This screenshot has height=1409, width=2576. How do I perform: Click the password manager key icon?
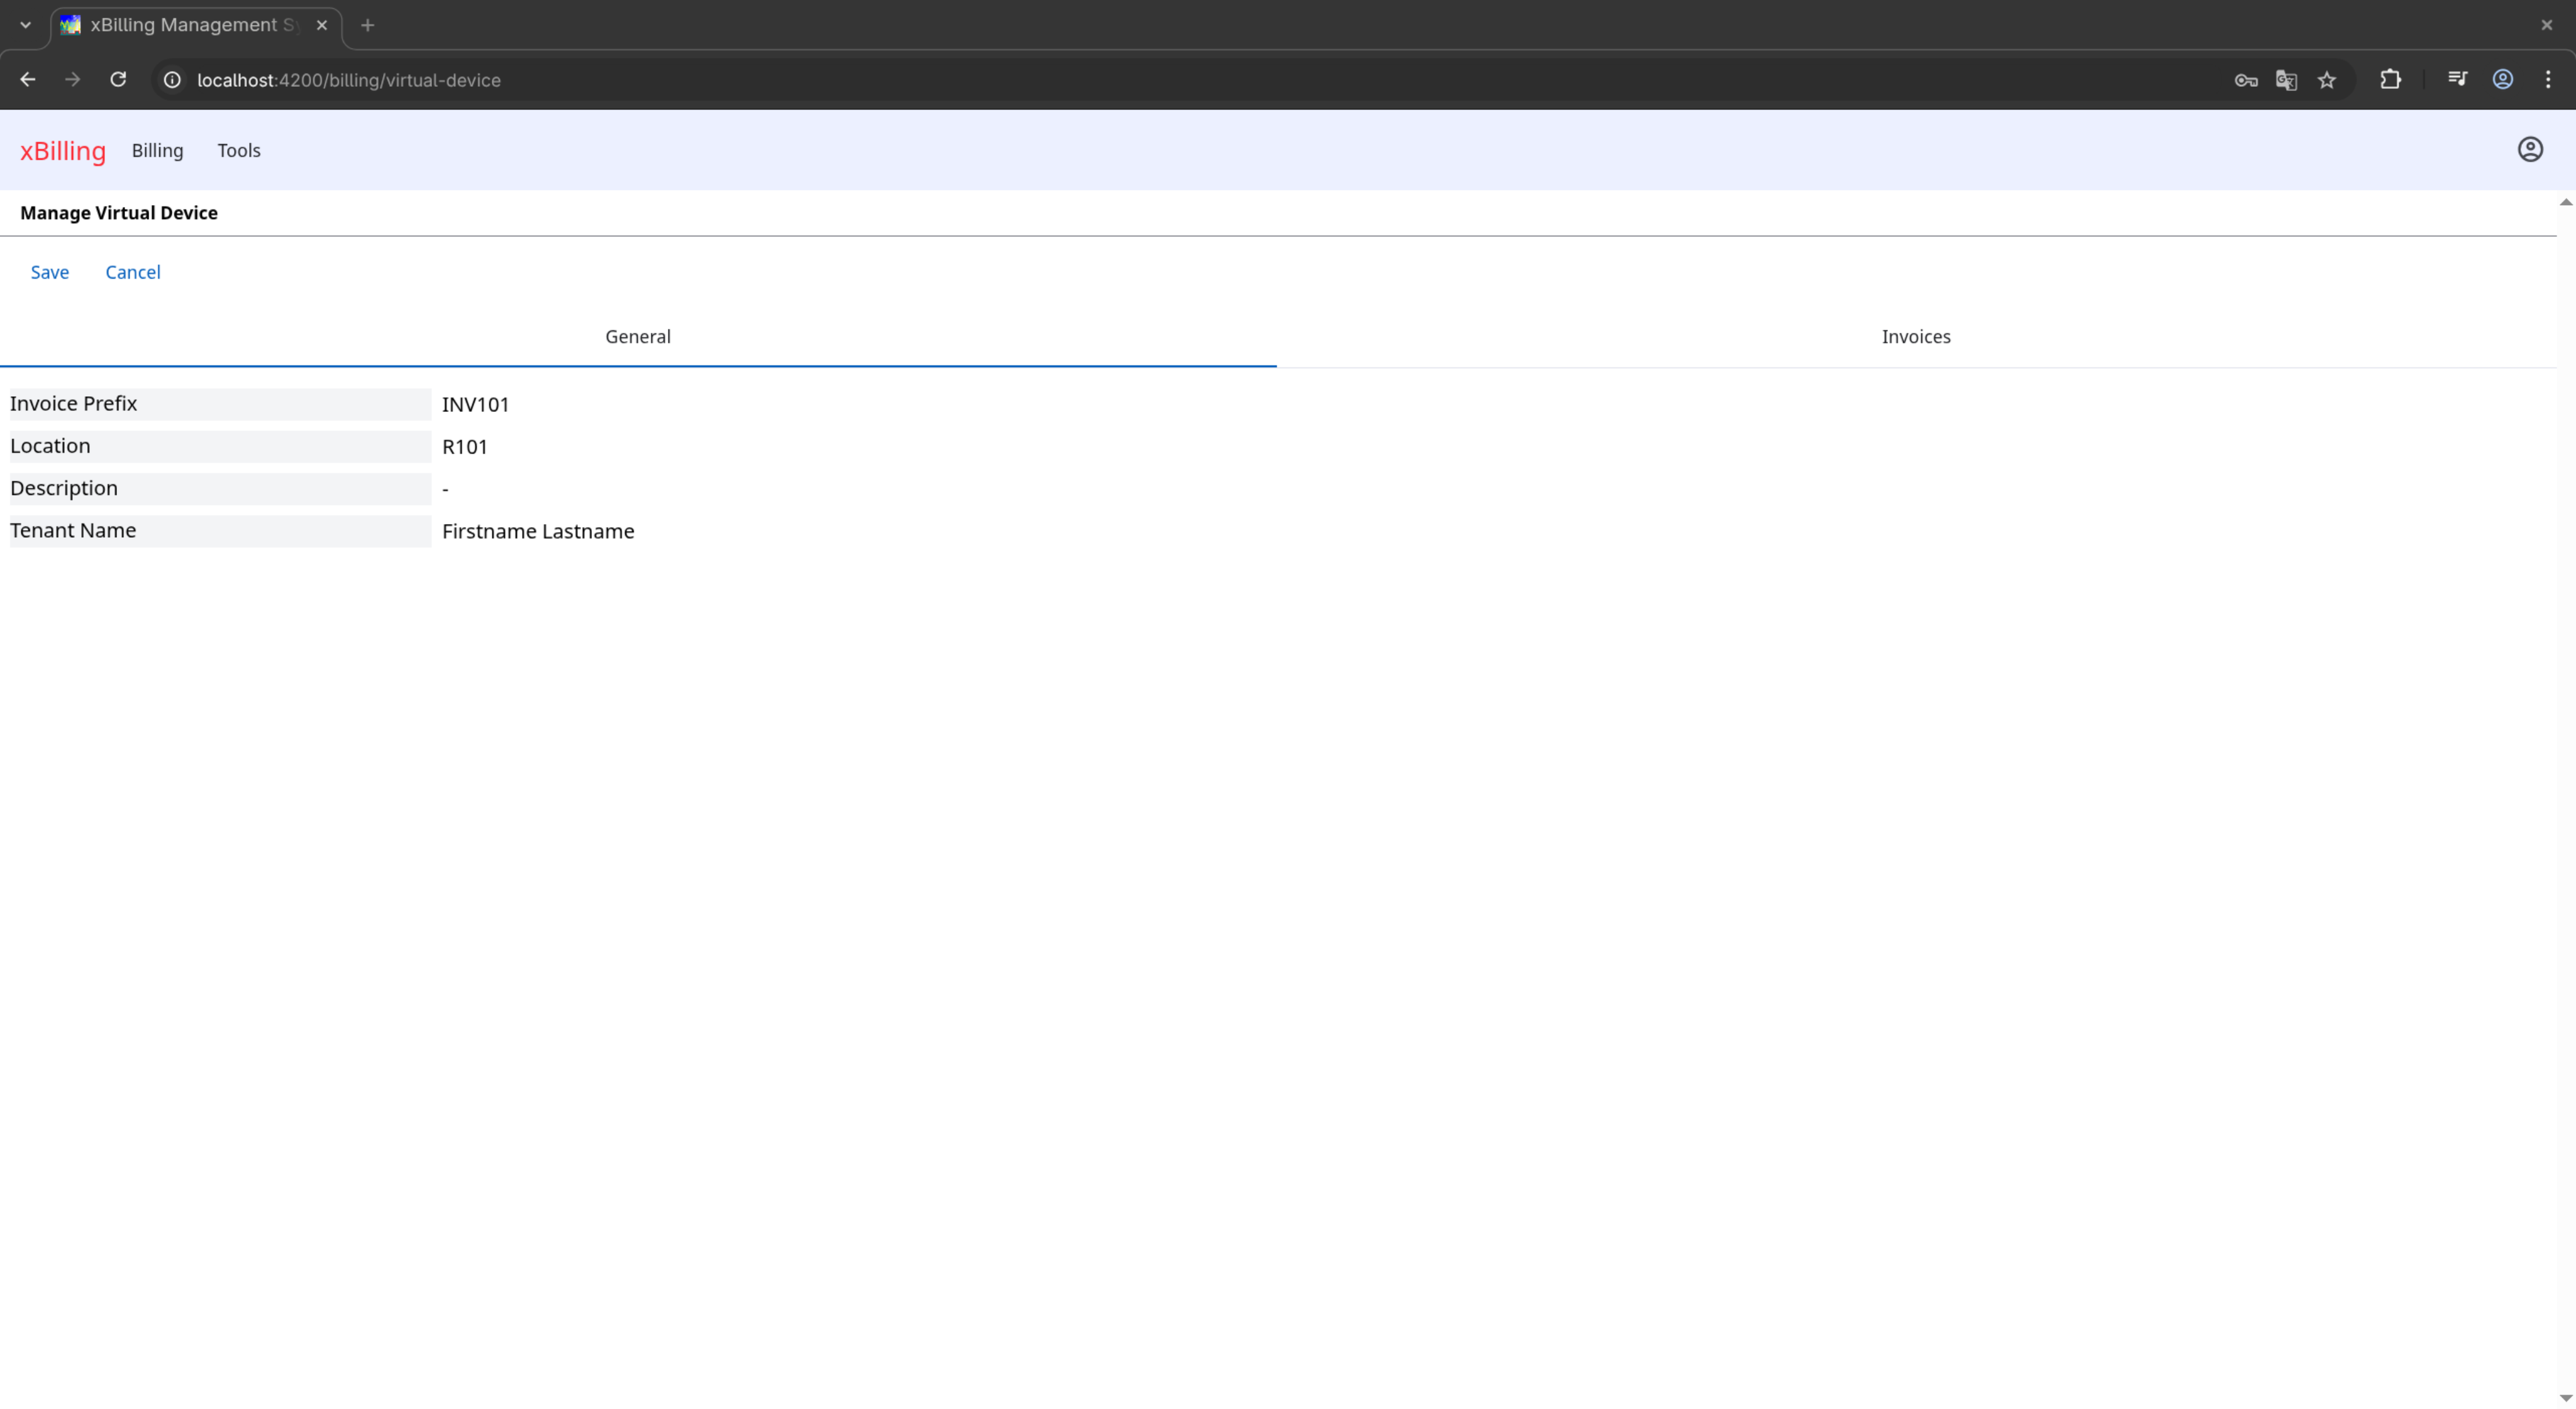click(x=2245, y=80)
